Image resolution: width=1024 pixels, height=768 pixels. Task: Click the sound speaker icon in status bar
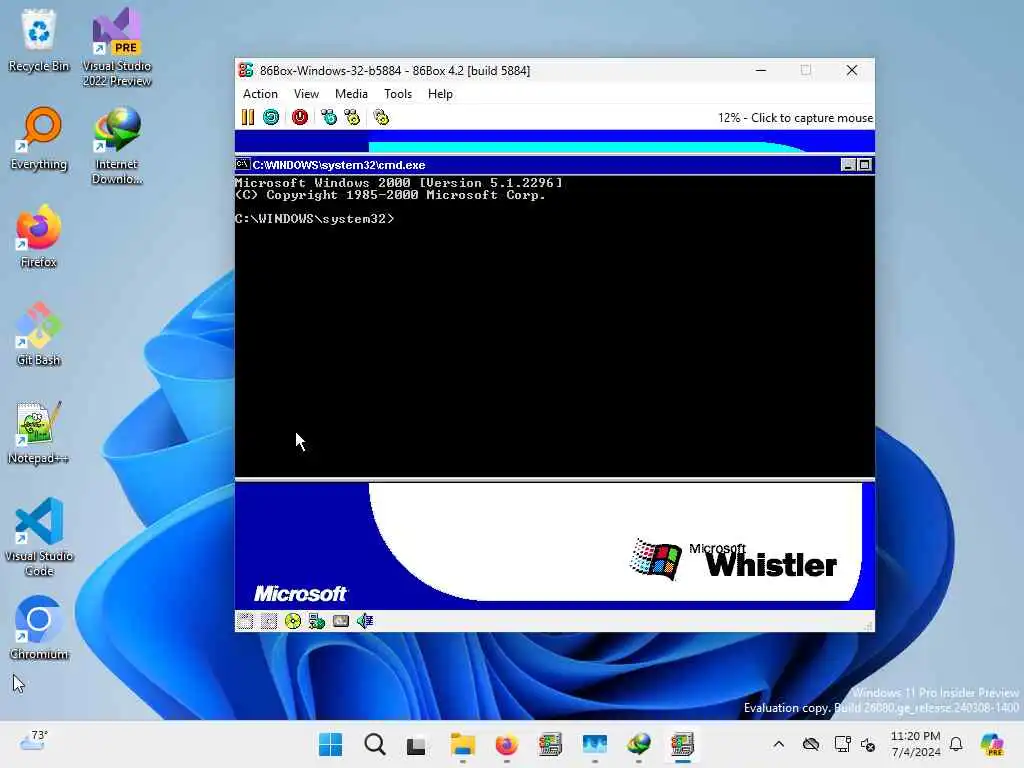364,621
